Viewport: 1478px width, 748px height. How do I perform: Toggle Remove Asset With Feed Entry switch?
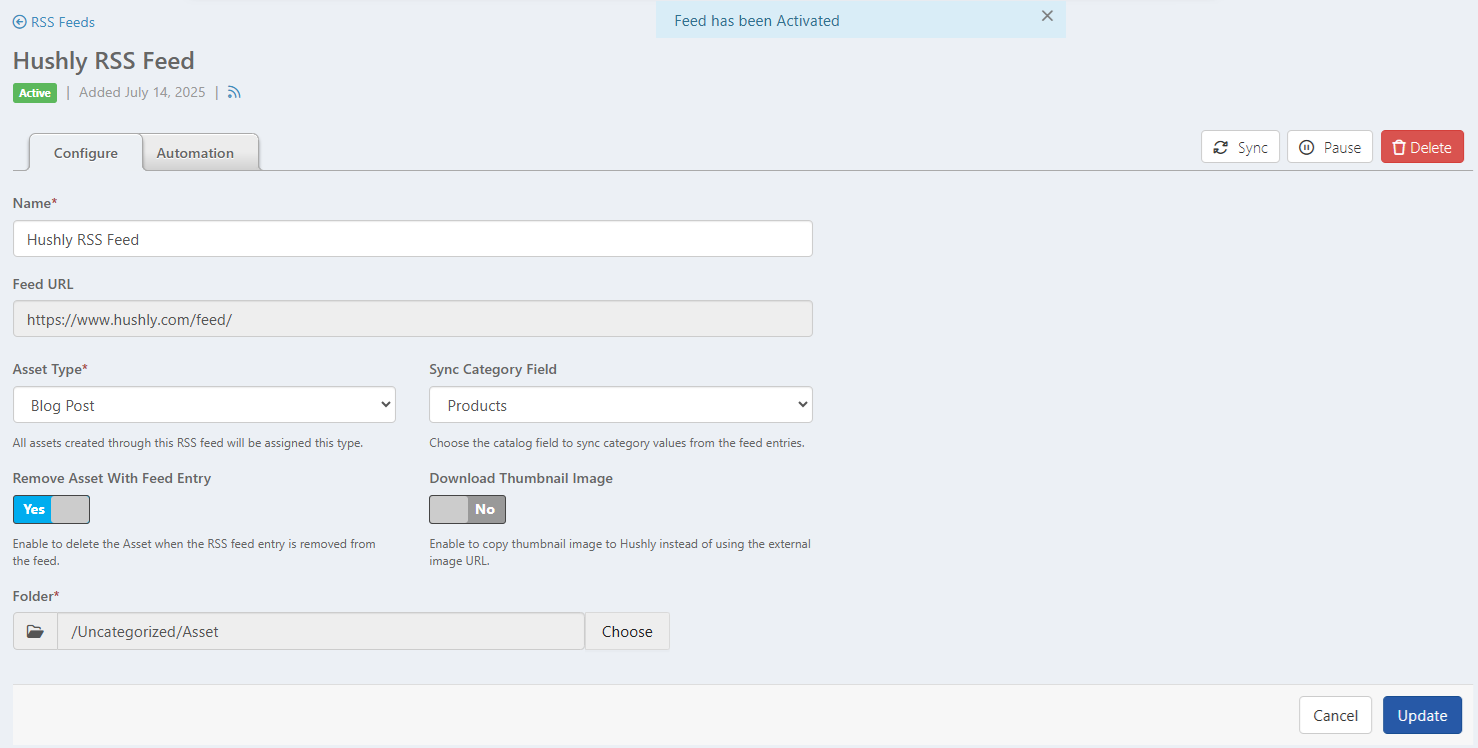51,509
